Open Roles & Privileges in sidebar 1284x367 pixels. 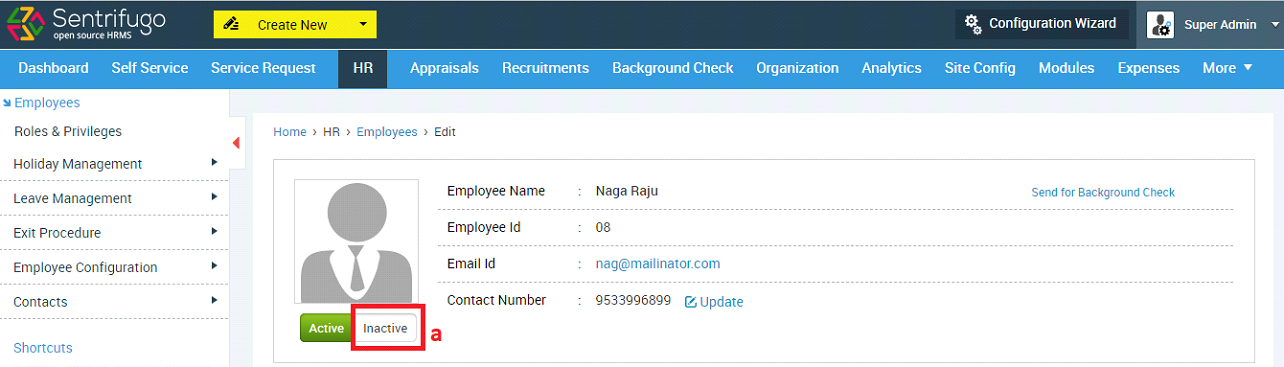pos(68,131)
